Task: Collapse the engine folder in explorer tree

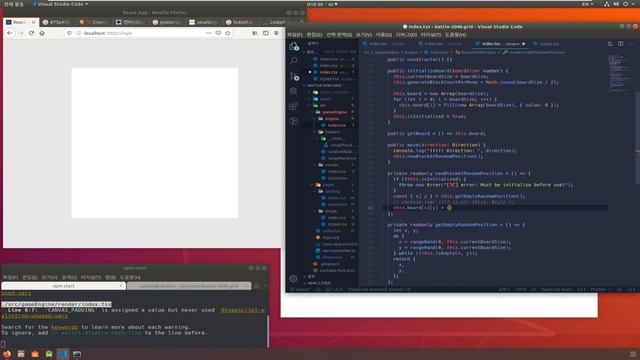Action: (x=332, y=119)
